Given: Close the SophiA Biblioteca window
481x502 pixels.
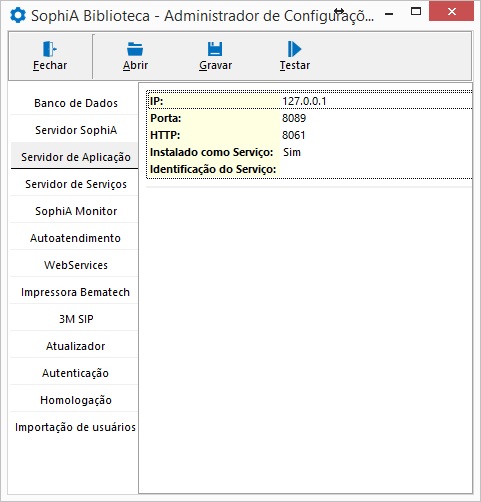Looking at the screenshot, I should tap(452, 12).
